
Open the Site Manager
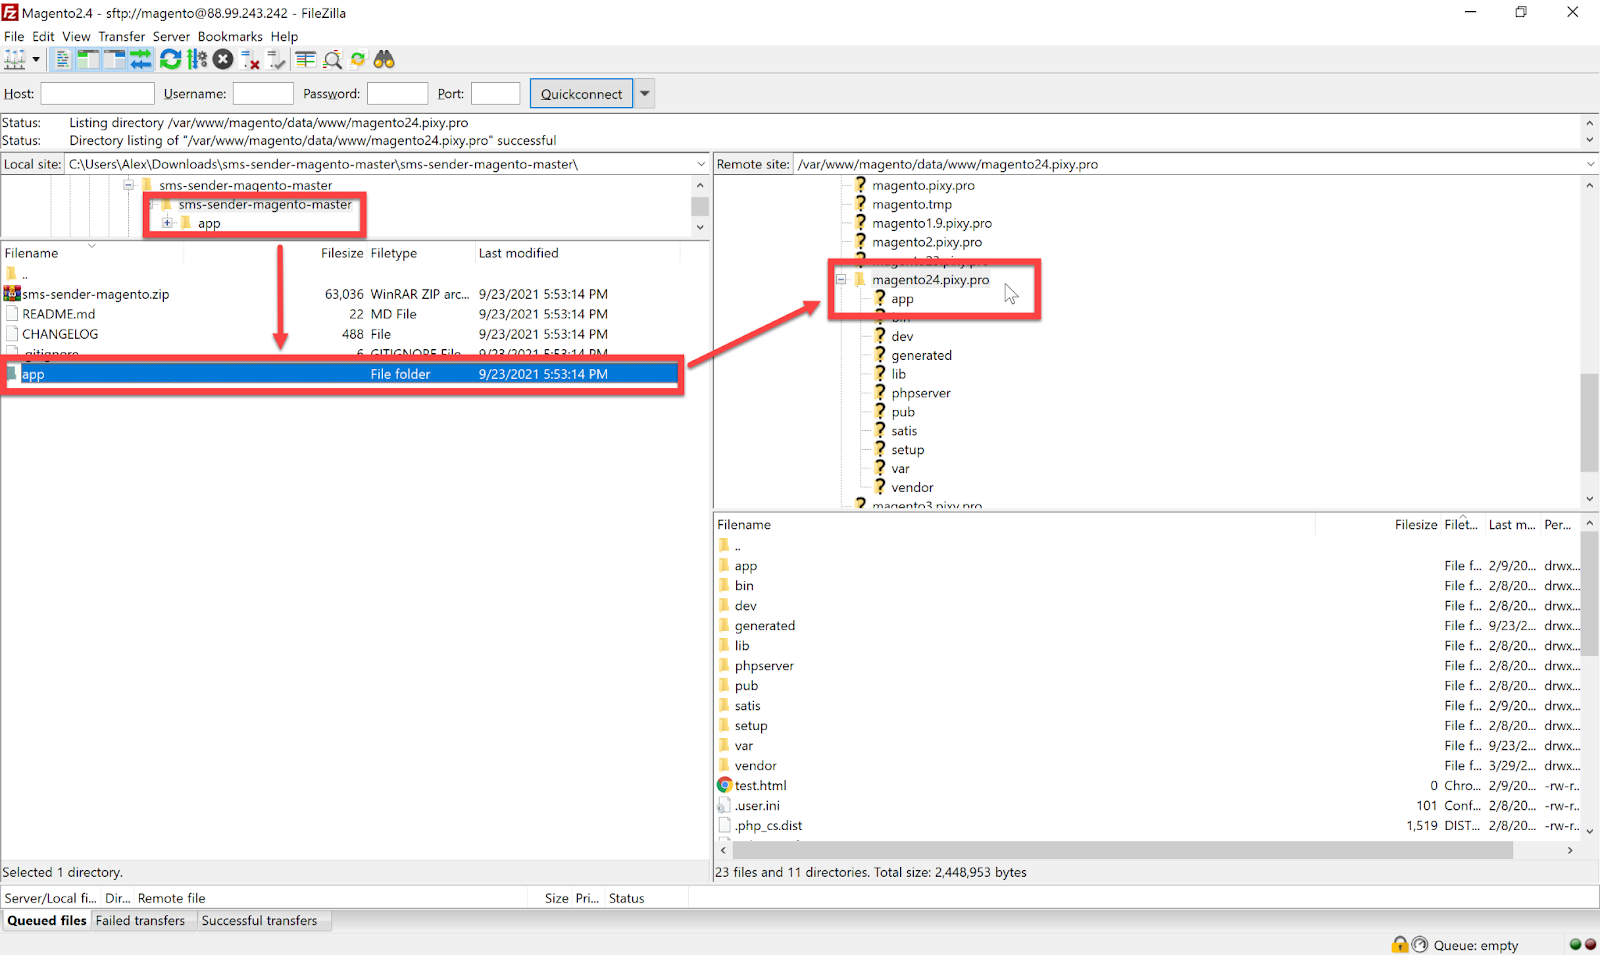click(14, 60)
